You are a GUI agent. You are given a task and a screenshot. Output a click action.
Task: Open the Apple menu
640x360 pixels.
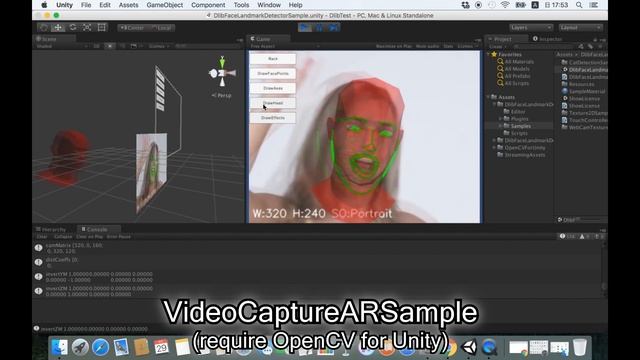[x=44, y=5]
